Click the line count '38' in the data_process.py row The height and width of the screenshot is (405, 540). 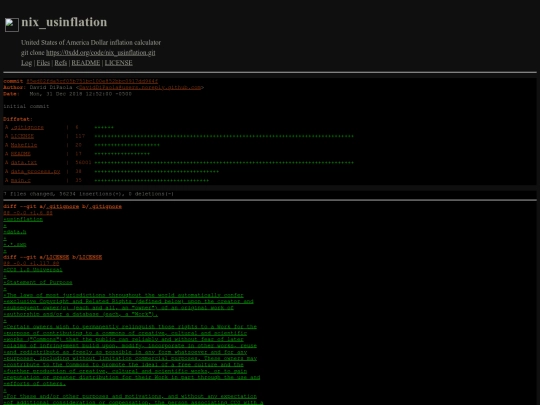(x=79, y=172)
